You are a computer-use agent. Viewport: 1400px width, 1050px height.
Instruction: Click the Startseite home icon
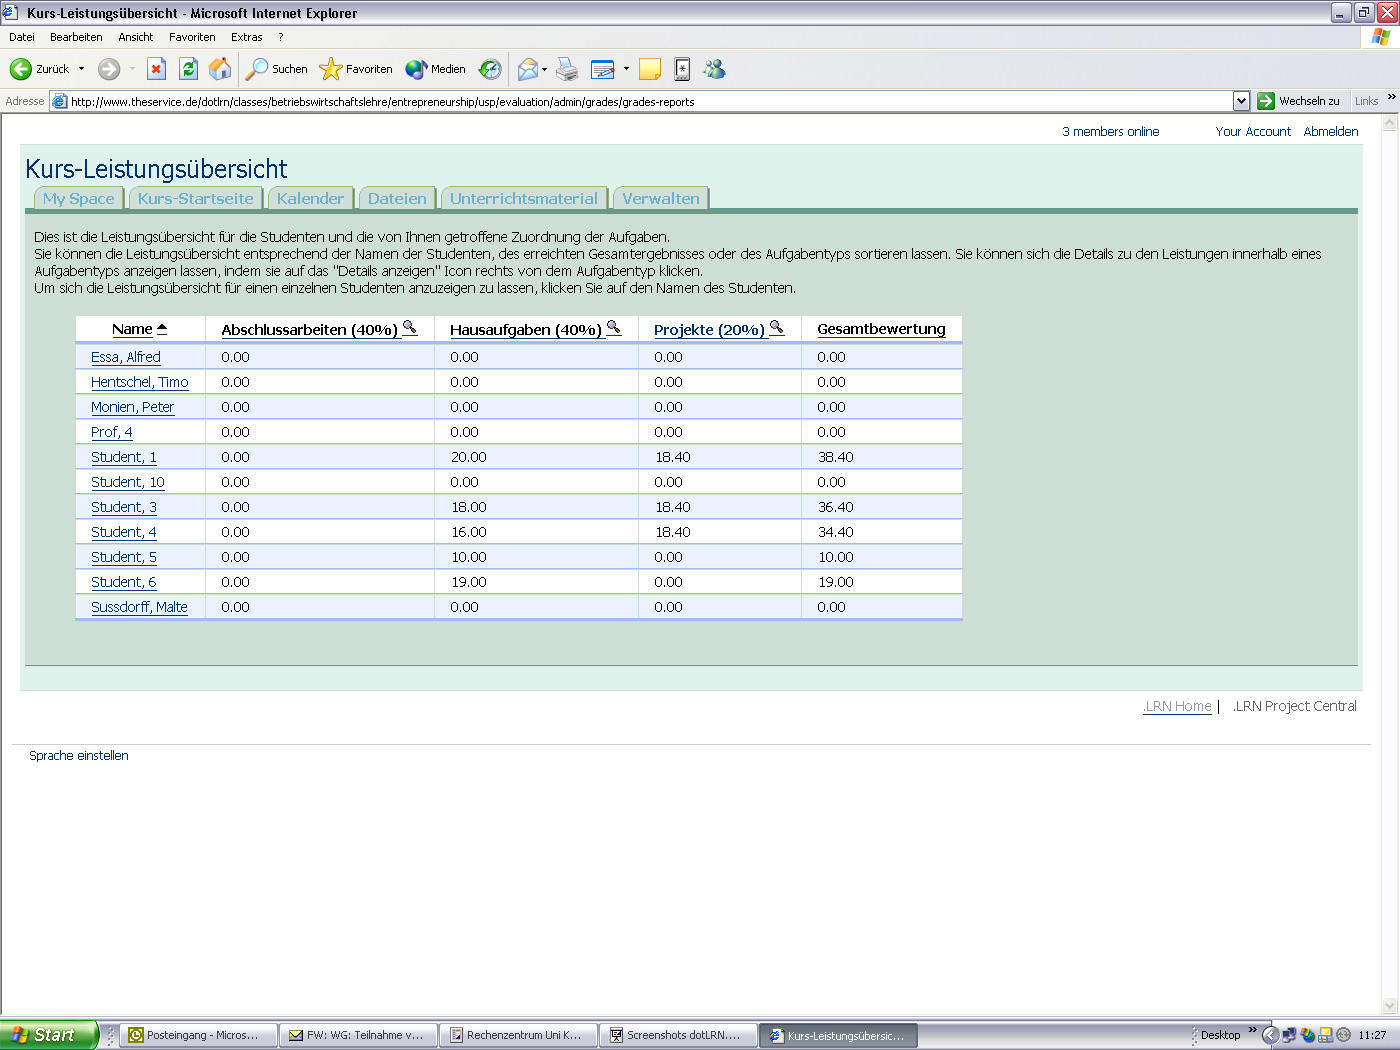coord(218,69)
